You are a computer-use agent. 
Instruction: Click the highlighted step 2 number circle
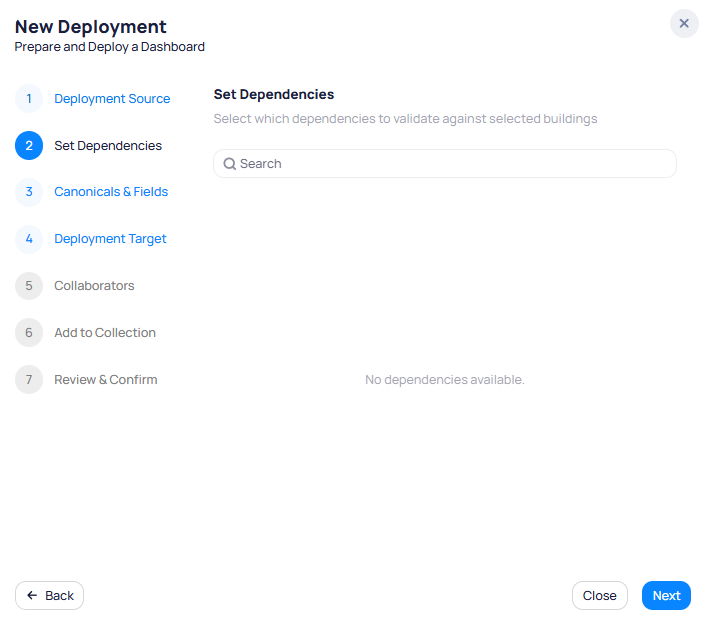tap(29, 146)
